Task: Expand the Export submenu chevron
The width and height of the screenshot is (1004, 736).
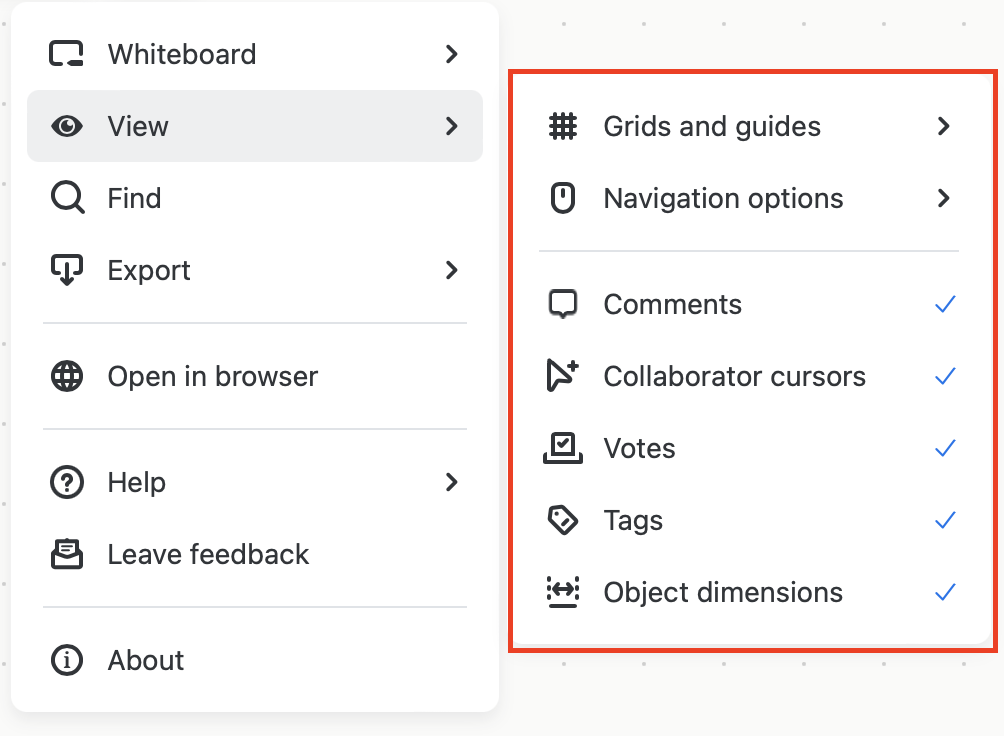Action: click(452, 270)
